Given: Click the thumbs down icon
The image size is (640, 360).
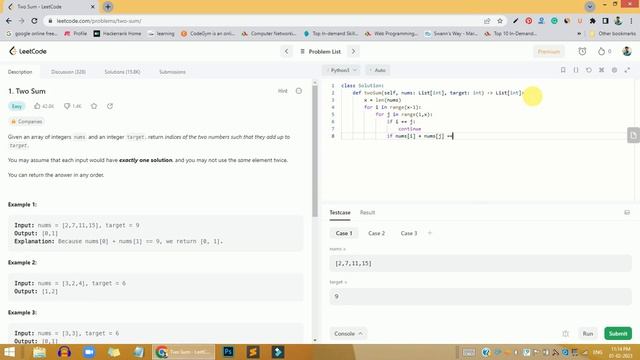Looking at the screenshot, I should [x=67, y=106].
